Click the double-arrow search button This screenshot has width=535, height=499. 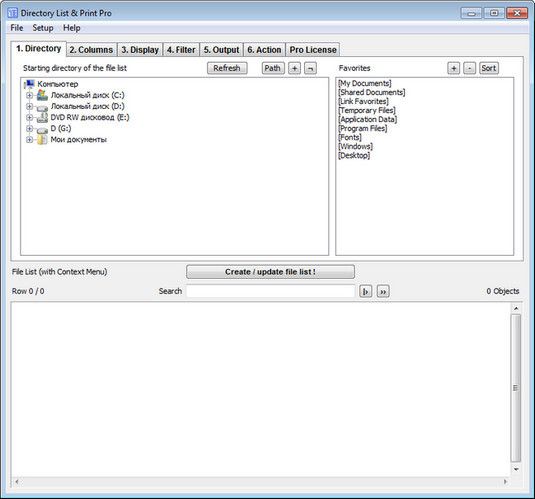pos(383,291)
